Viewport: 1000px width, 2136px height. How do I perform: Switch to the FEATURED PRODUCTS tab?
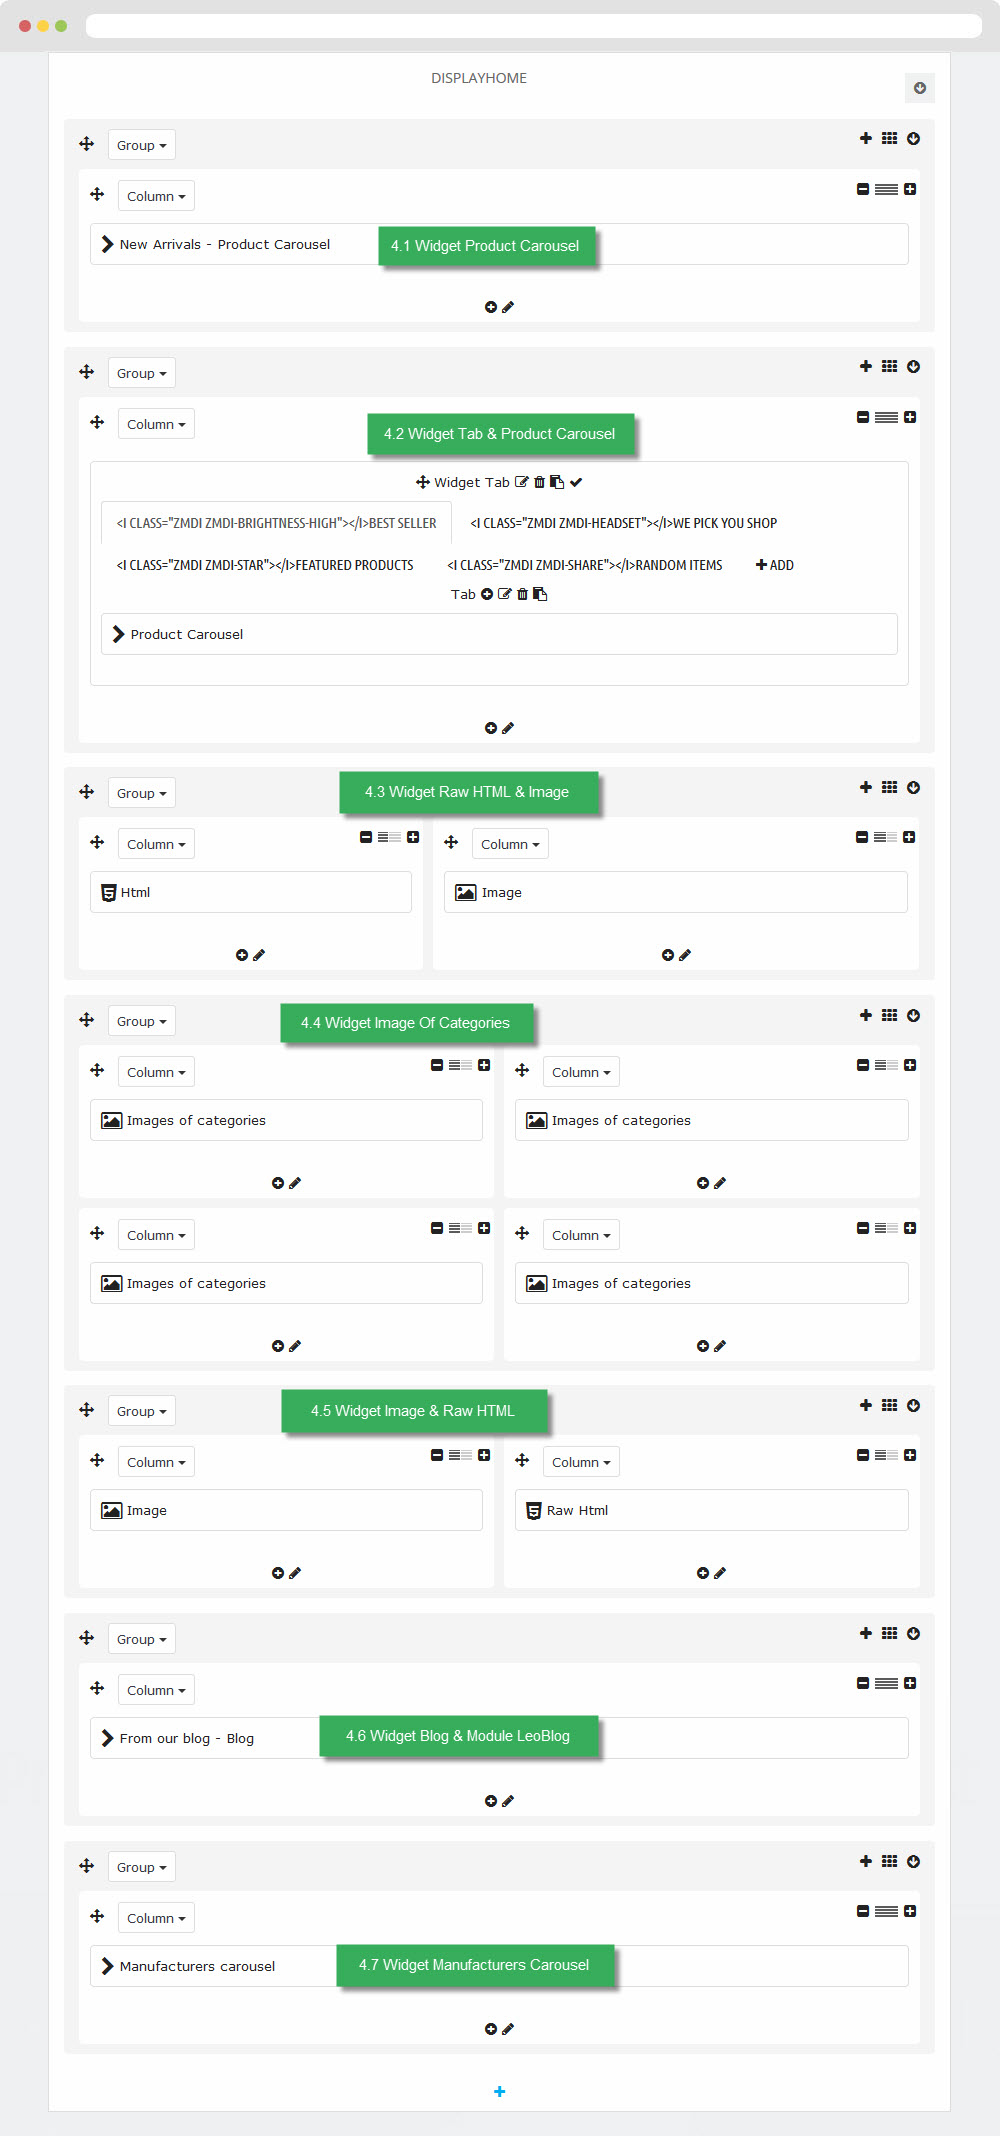click(265, 565)
